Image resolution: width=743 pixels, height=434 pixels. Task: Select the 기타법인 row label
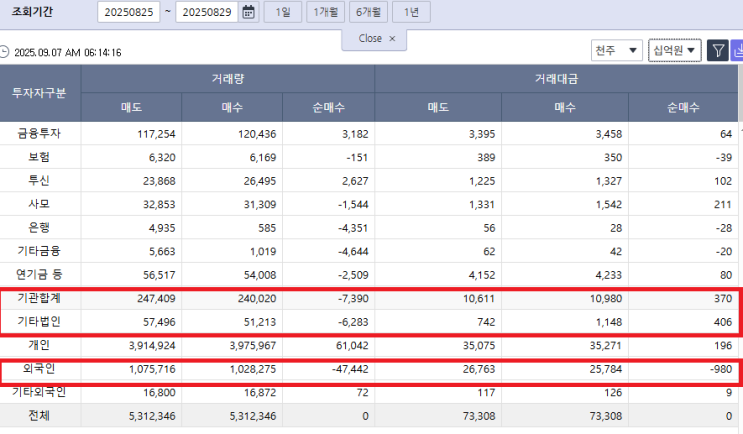pos(39,322)
